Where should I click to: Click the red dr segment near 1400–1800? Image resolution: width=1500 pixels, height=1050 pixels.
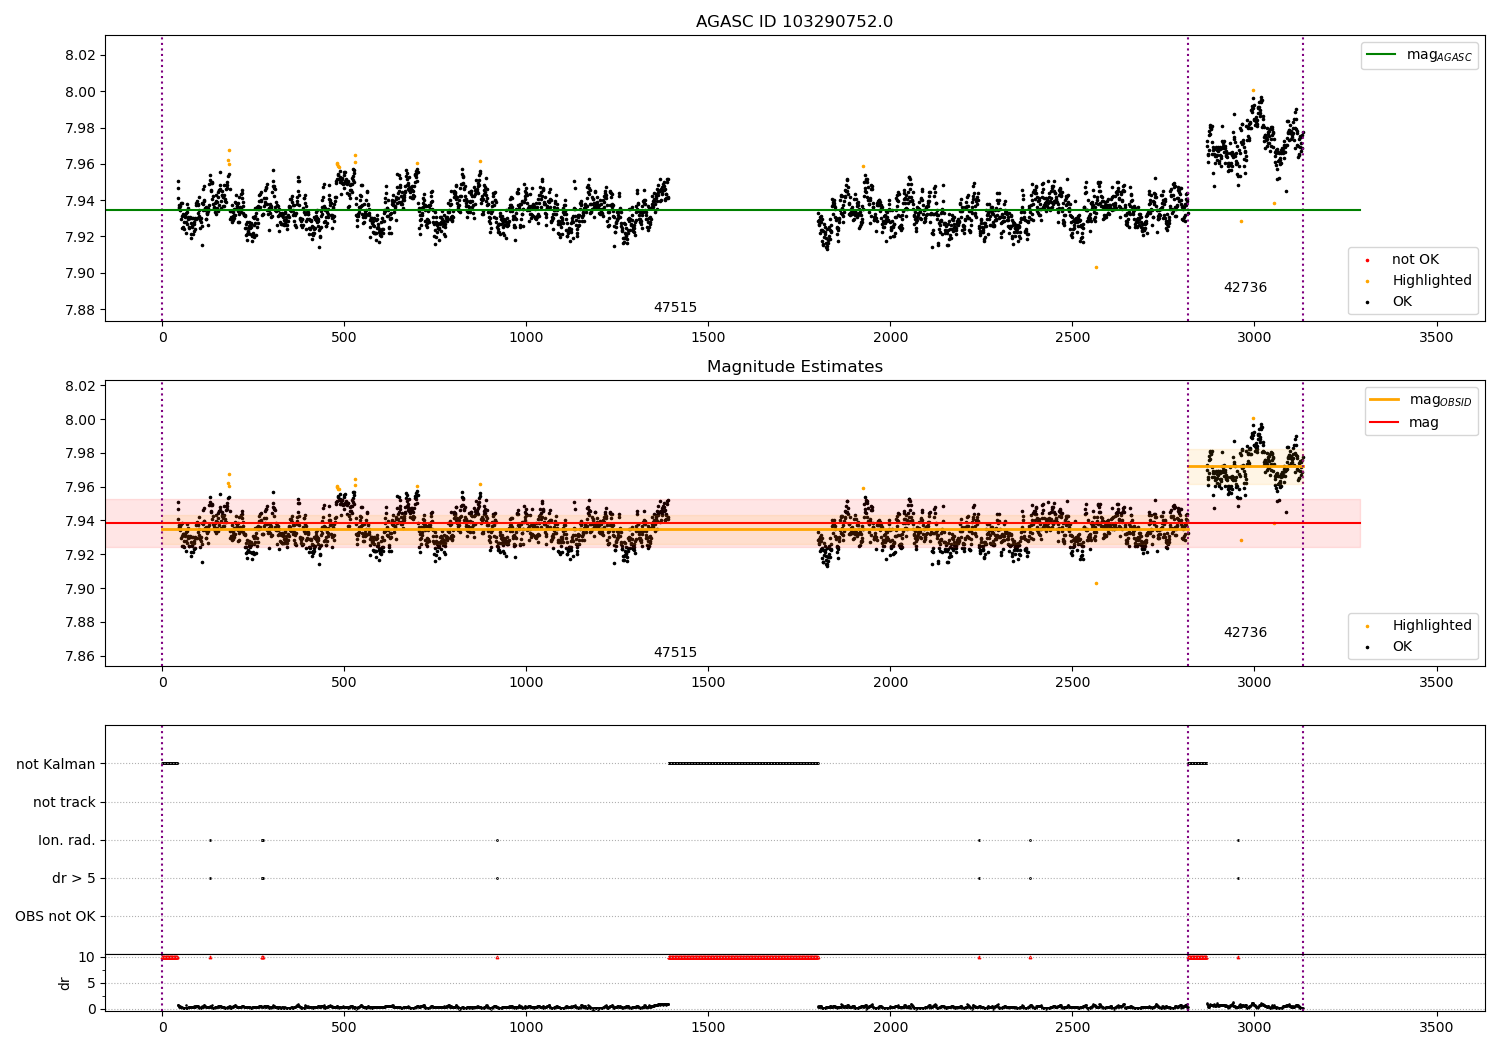coord(744,957)
